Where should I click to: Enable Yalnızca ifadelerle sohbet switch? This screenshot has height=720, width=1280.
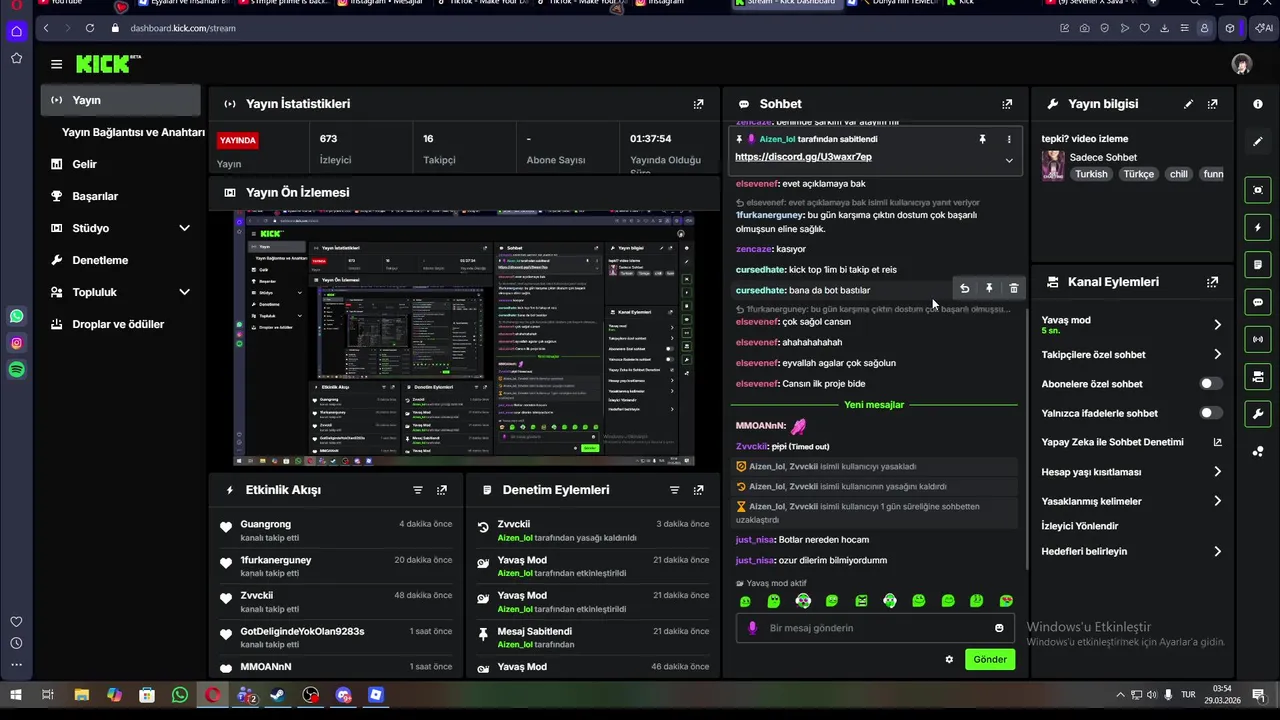click(x=1209, y=413)
